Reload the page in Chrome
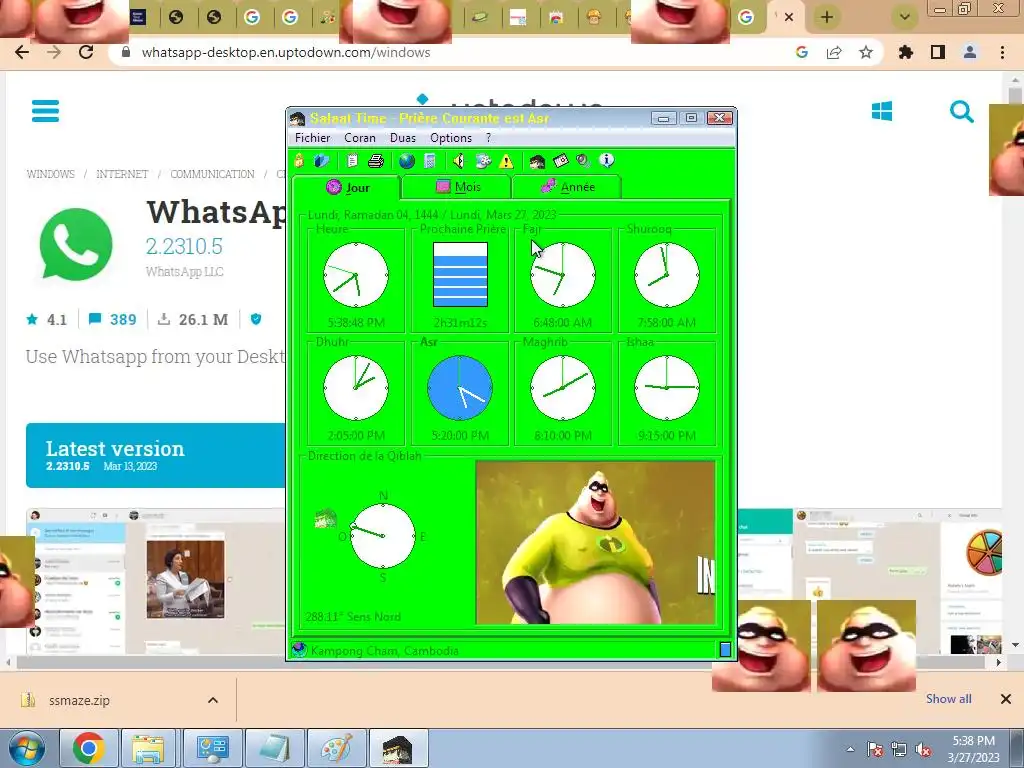 point(86,52)
